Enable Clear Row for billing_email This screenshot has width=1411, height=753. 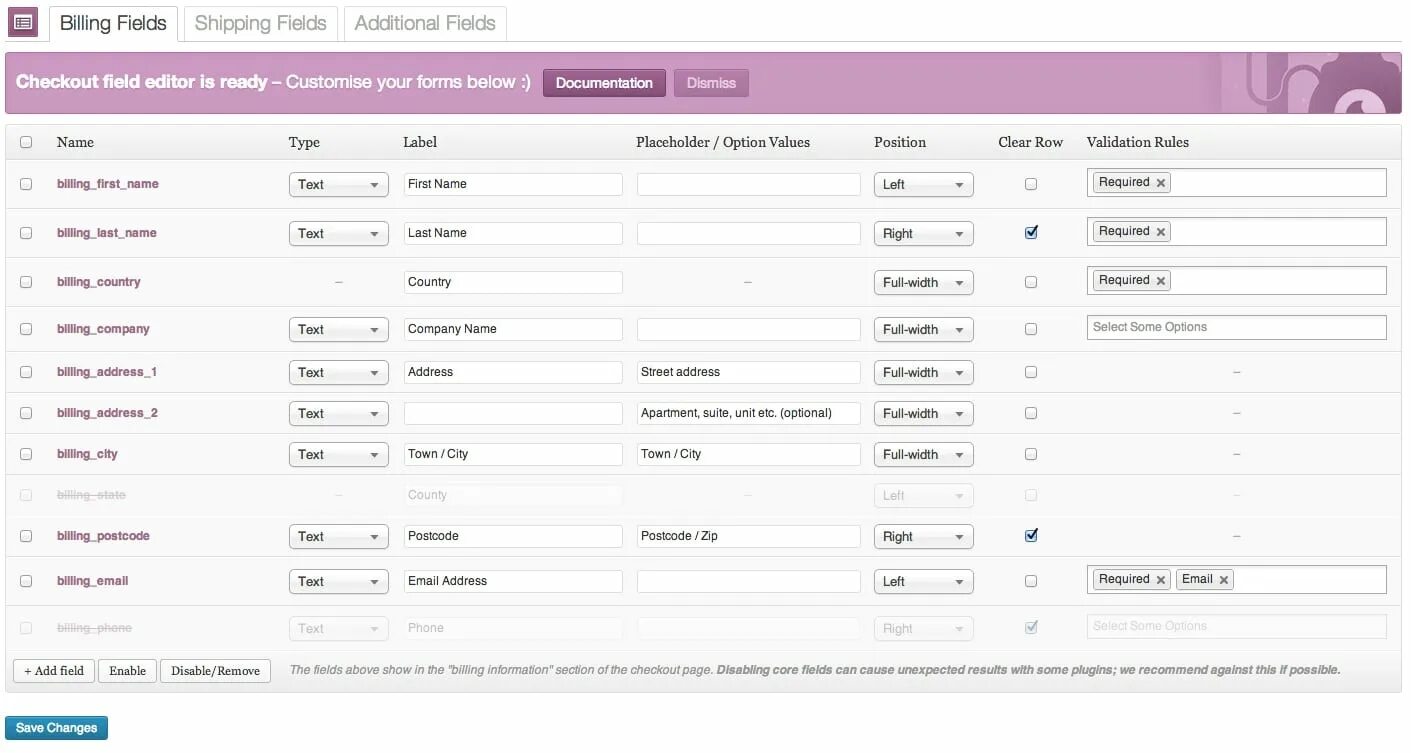coord(1031,581)
